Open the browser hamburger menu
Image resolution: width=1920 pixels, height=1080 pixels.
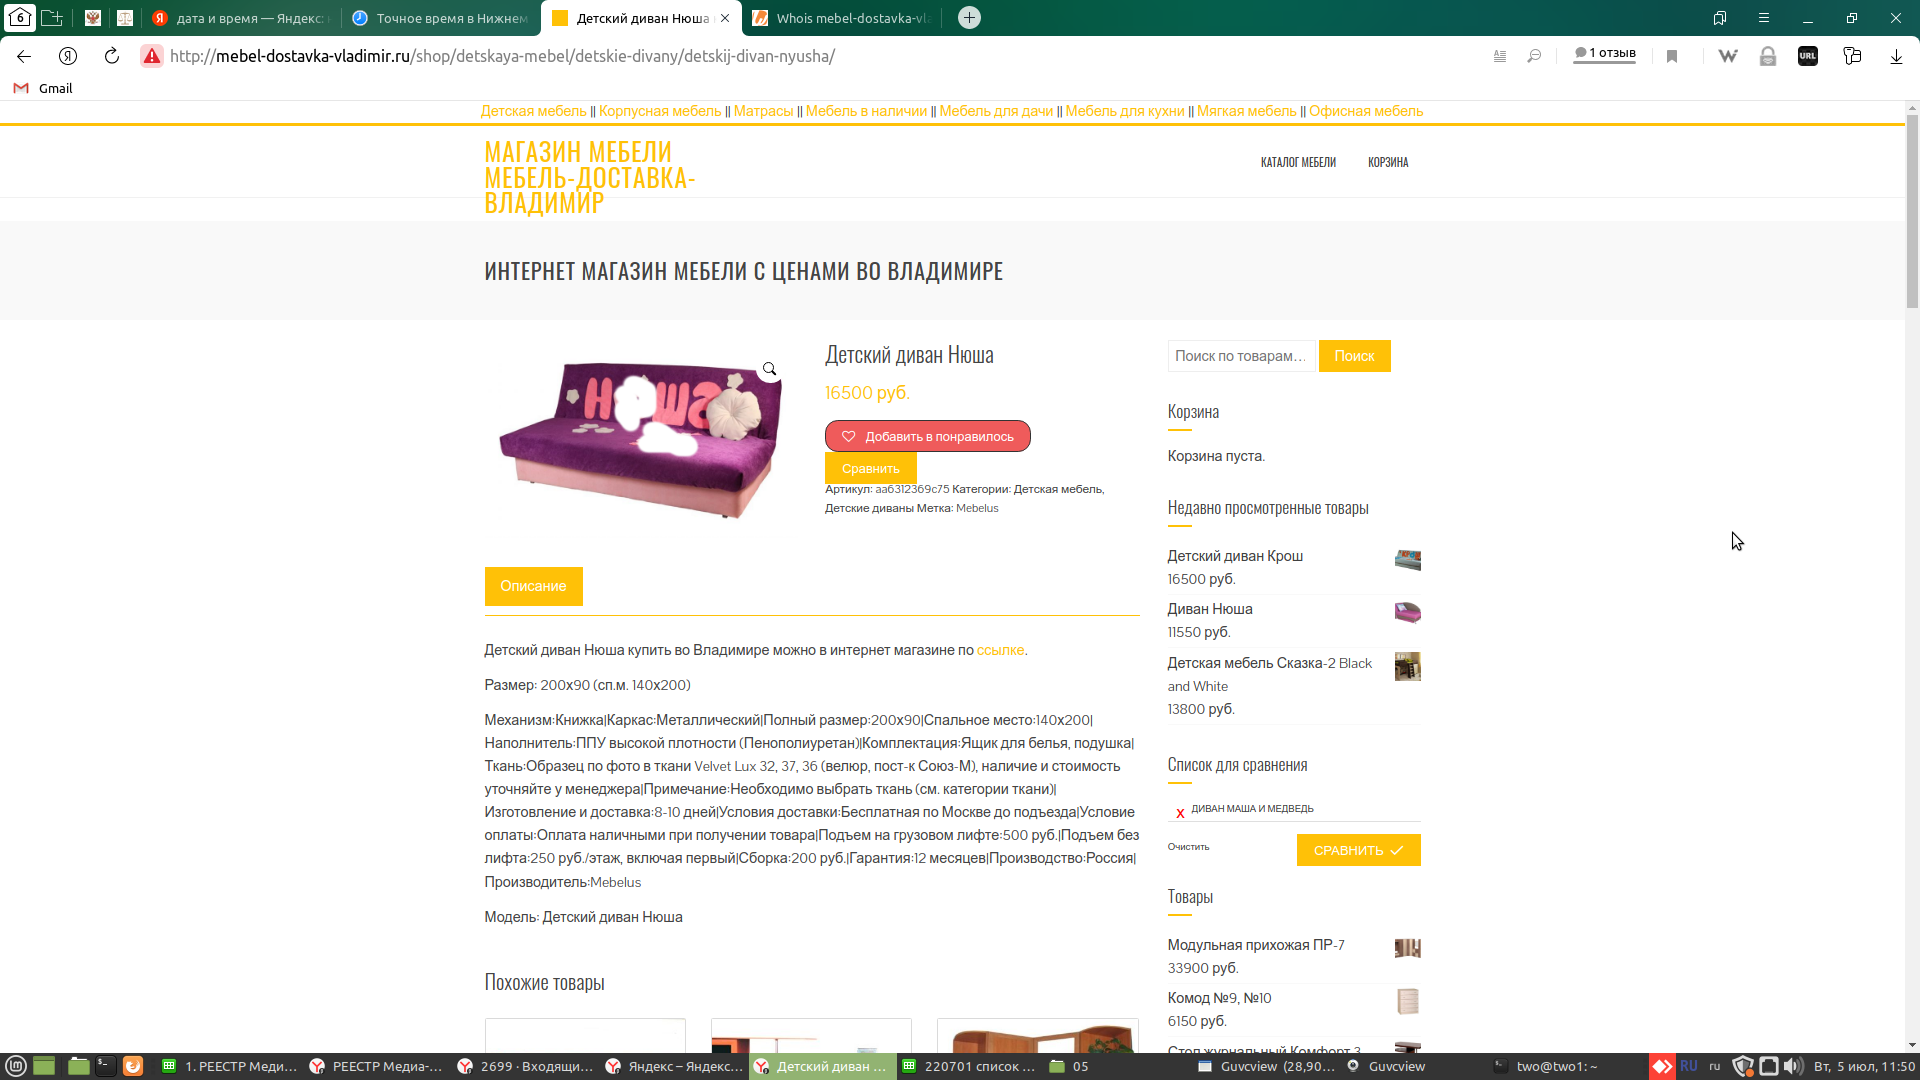click(1764, 18)
